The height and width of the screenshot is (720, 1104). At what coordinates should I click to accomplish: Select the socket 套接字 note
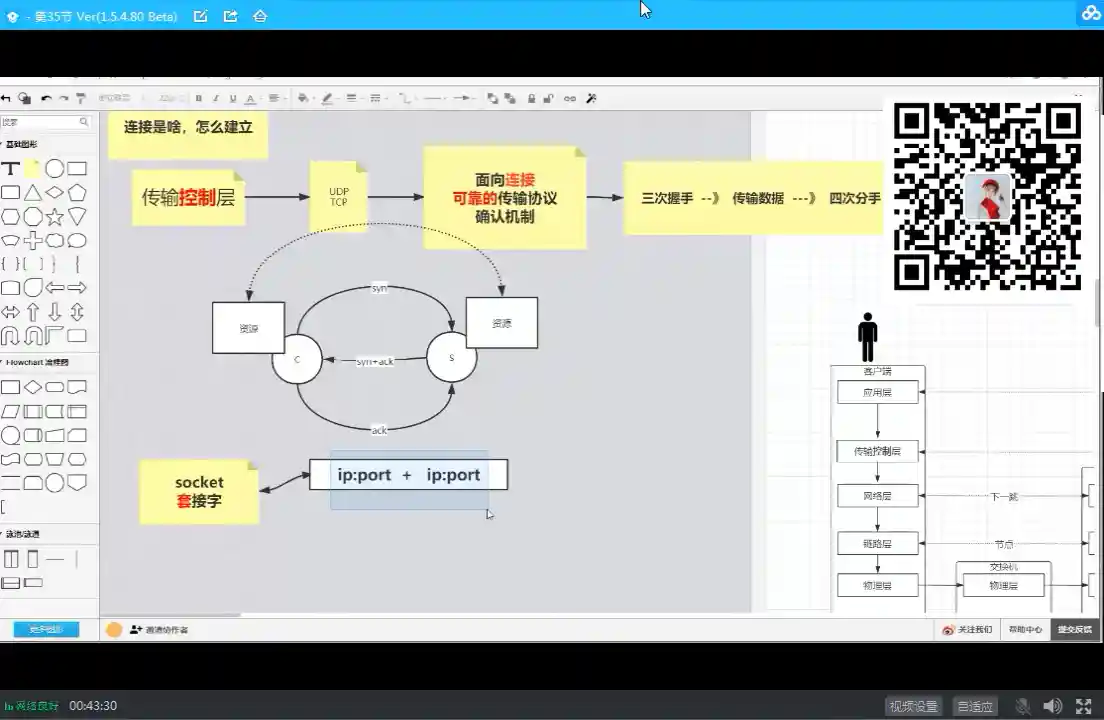click(x=199, y=492)
